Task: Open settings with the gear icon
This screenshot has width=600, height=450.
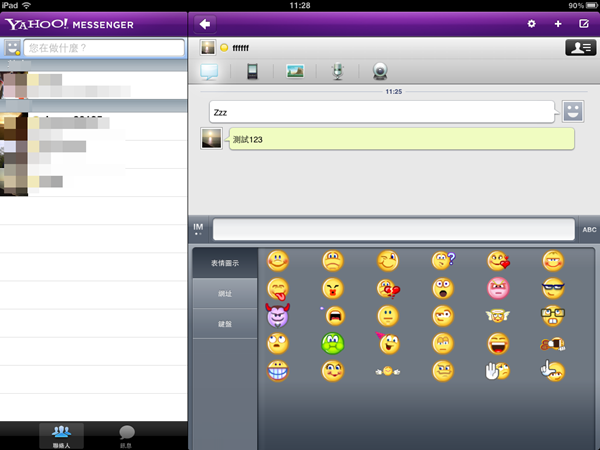Action: tap(531, 24)
